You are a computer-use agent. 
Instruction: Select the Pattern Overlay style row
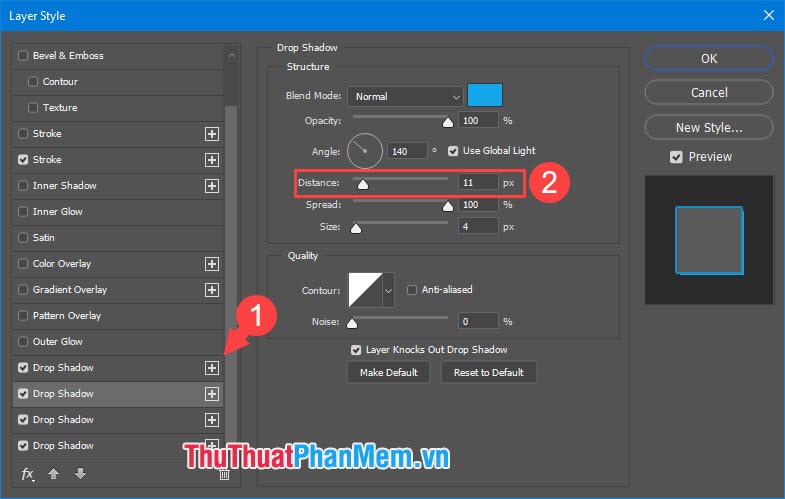click(118, 316)
